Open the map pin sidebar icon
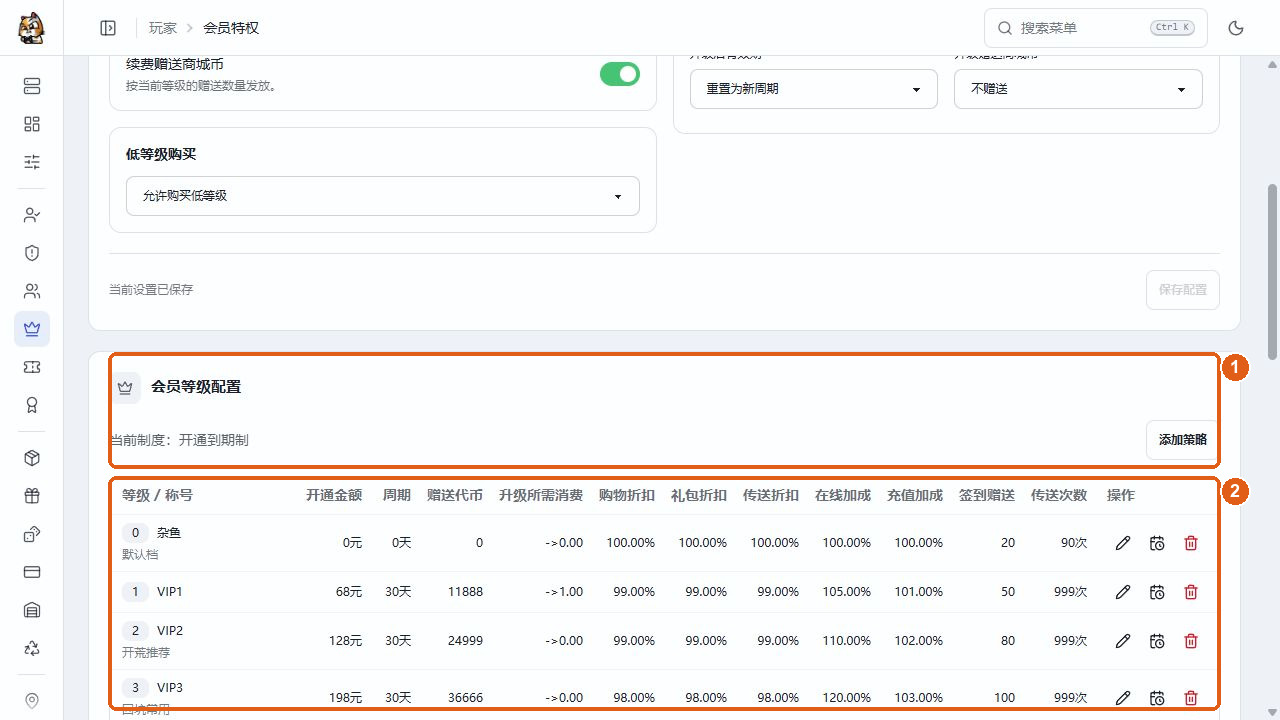The width and height of the screenshot is (1280, 720). click(x=32, y=701)
